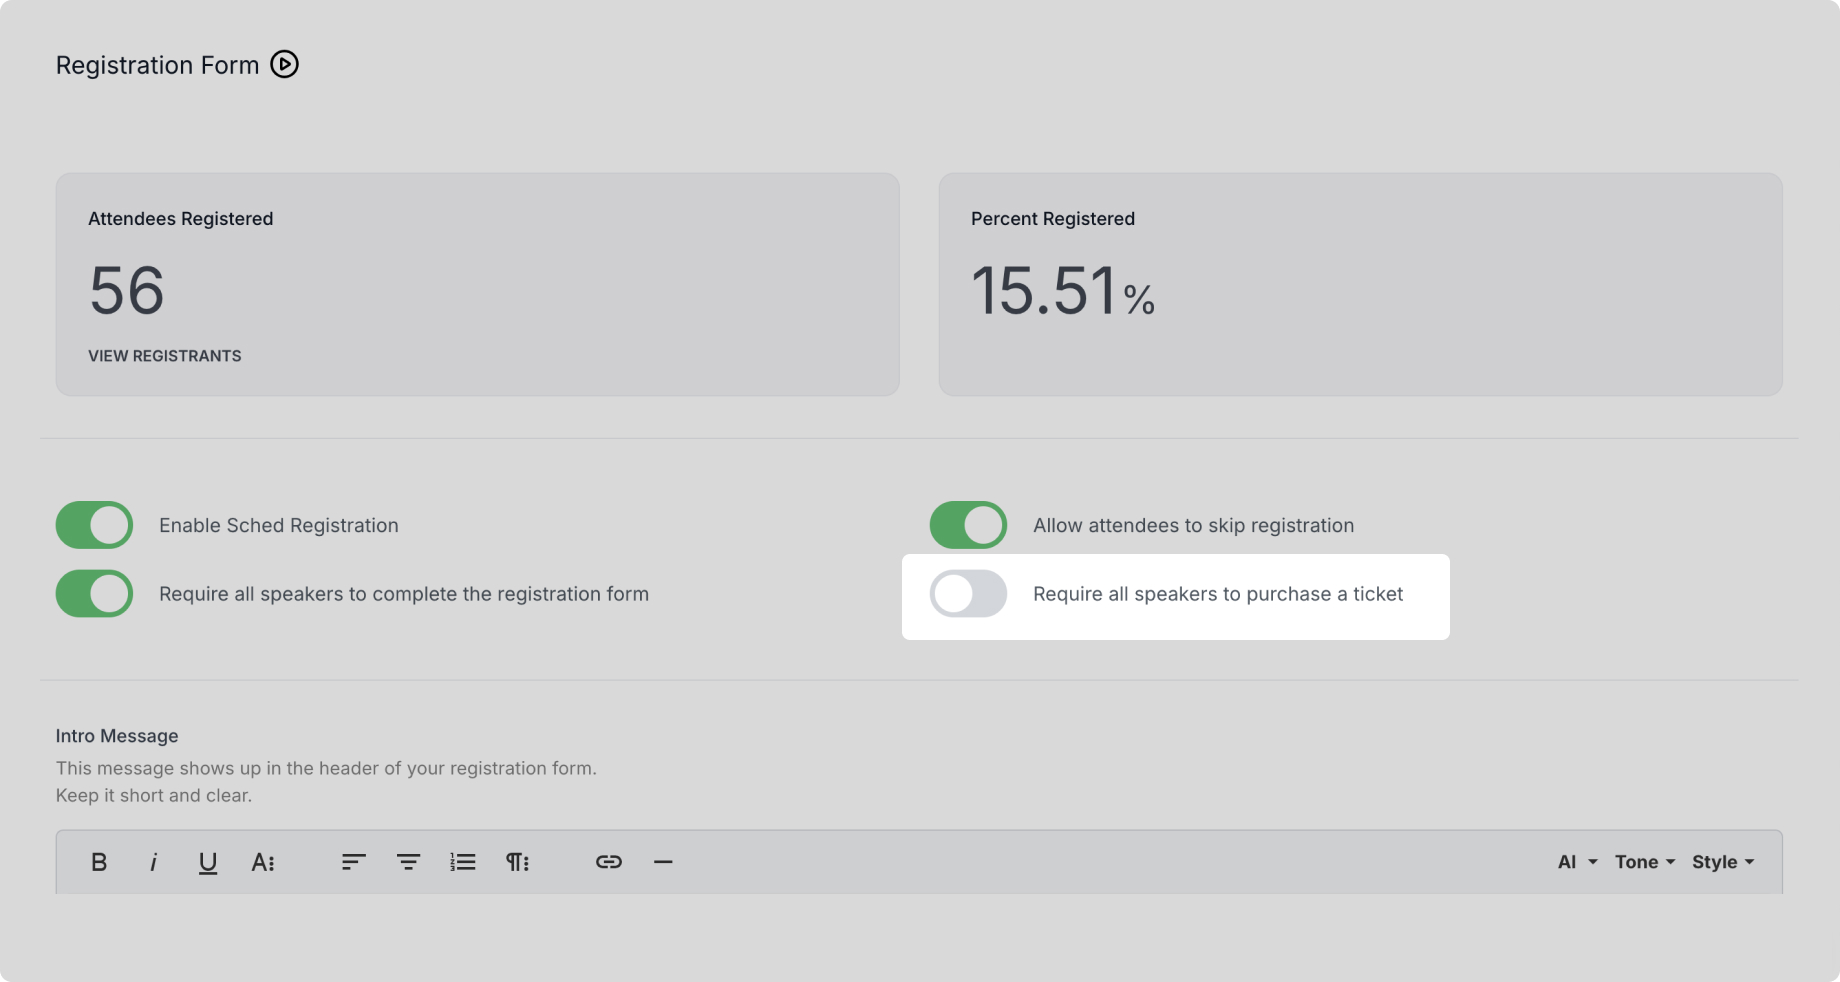
Task: Apply italic formatting in editor toolbar
Action: (x=153, y=862)
